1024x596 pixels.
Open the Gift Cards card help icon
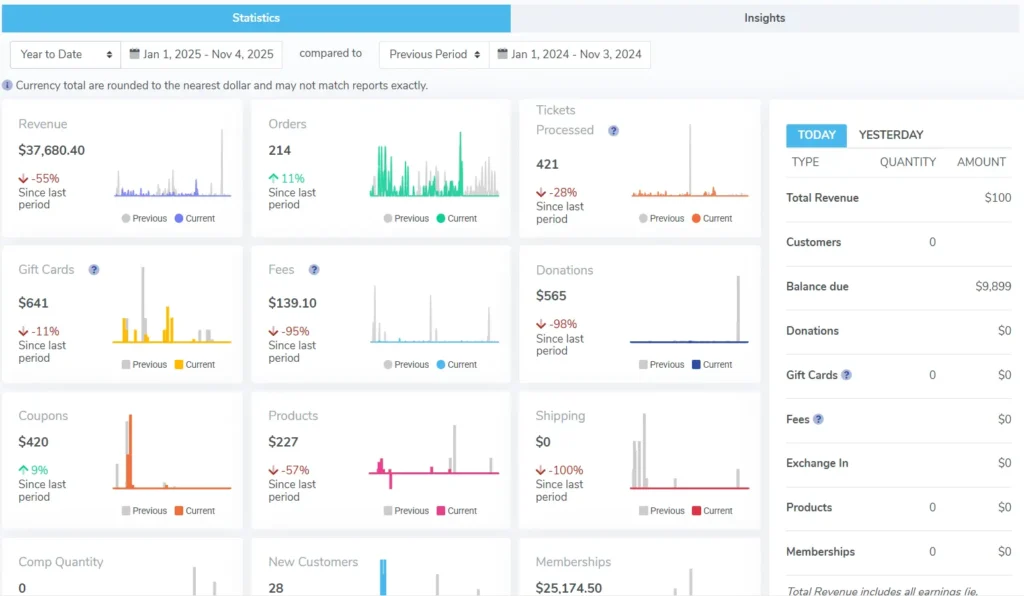pyautogui.click(x=94, y=270)
